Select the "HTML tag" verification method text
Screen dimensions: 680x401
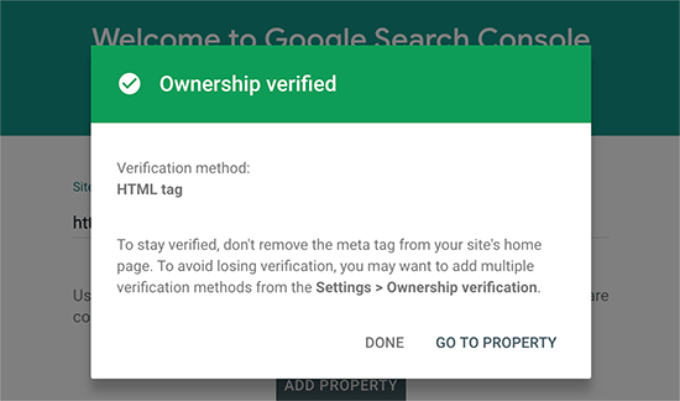148,189
